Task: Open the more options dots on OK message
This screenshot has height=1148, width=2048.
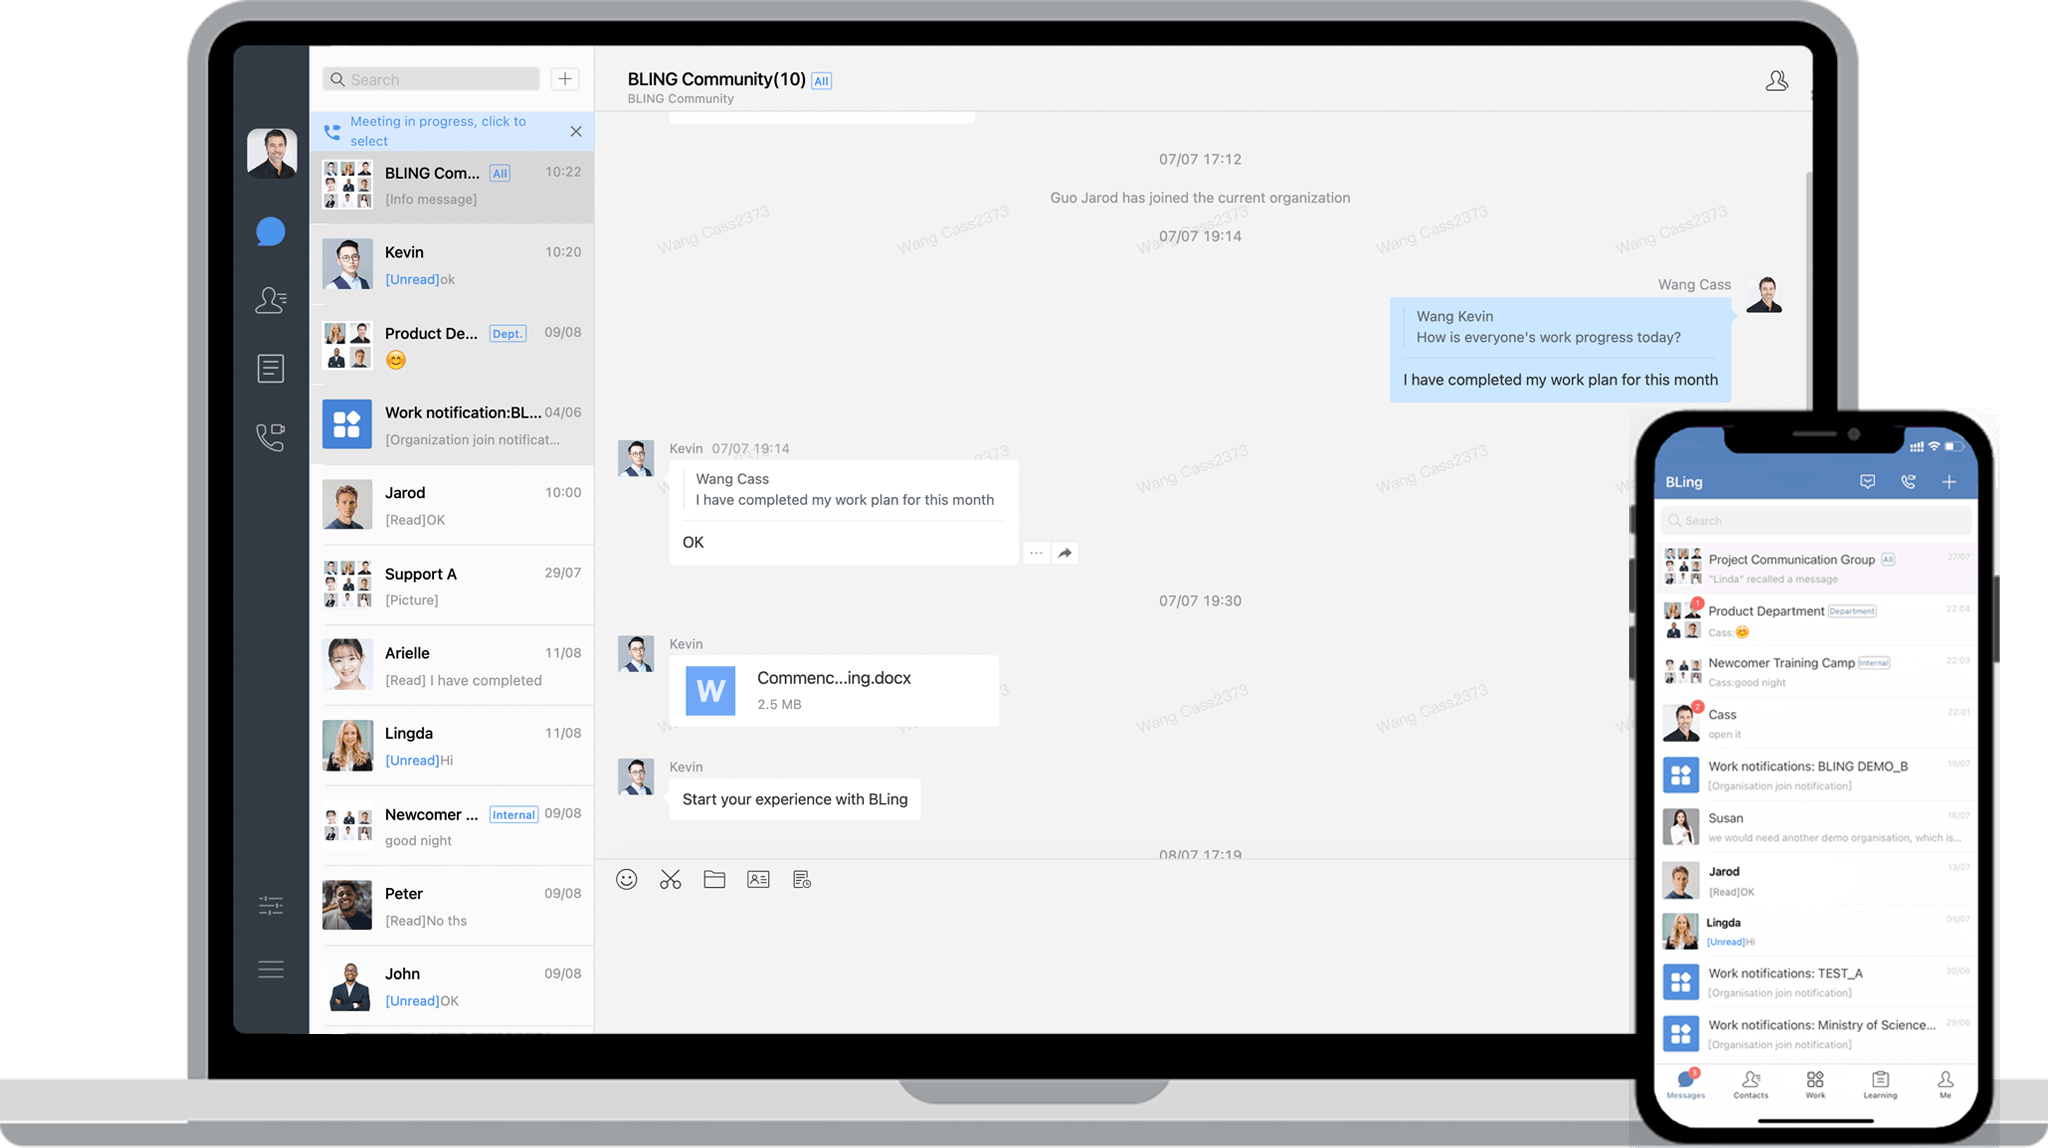Action: [1036, 553]
